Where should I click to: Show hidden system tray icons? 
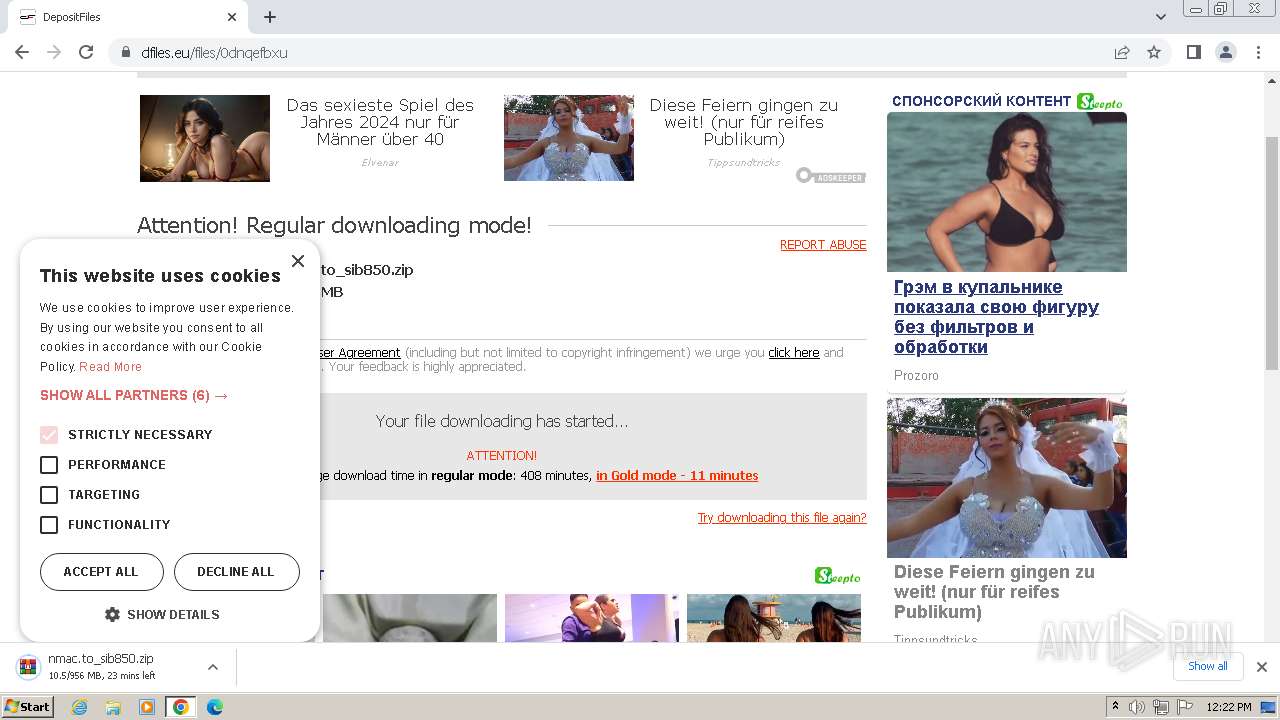point(1115,707)
